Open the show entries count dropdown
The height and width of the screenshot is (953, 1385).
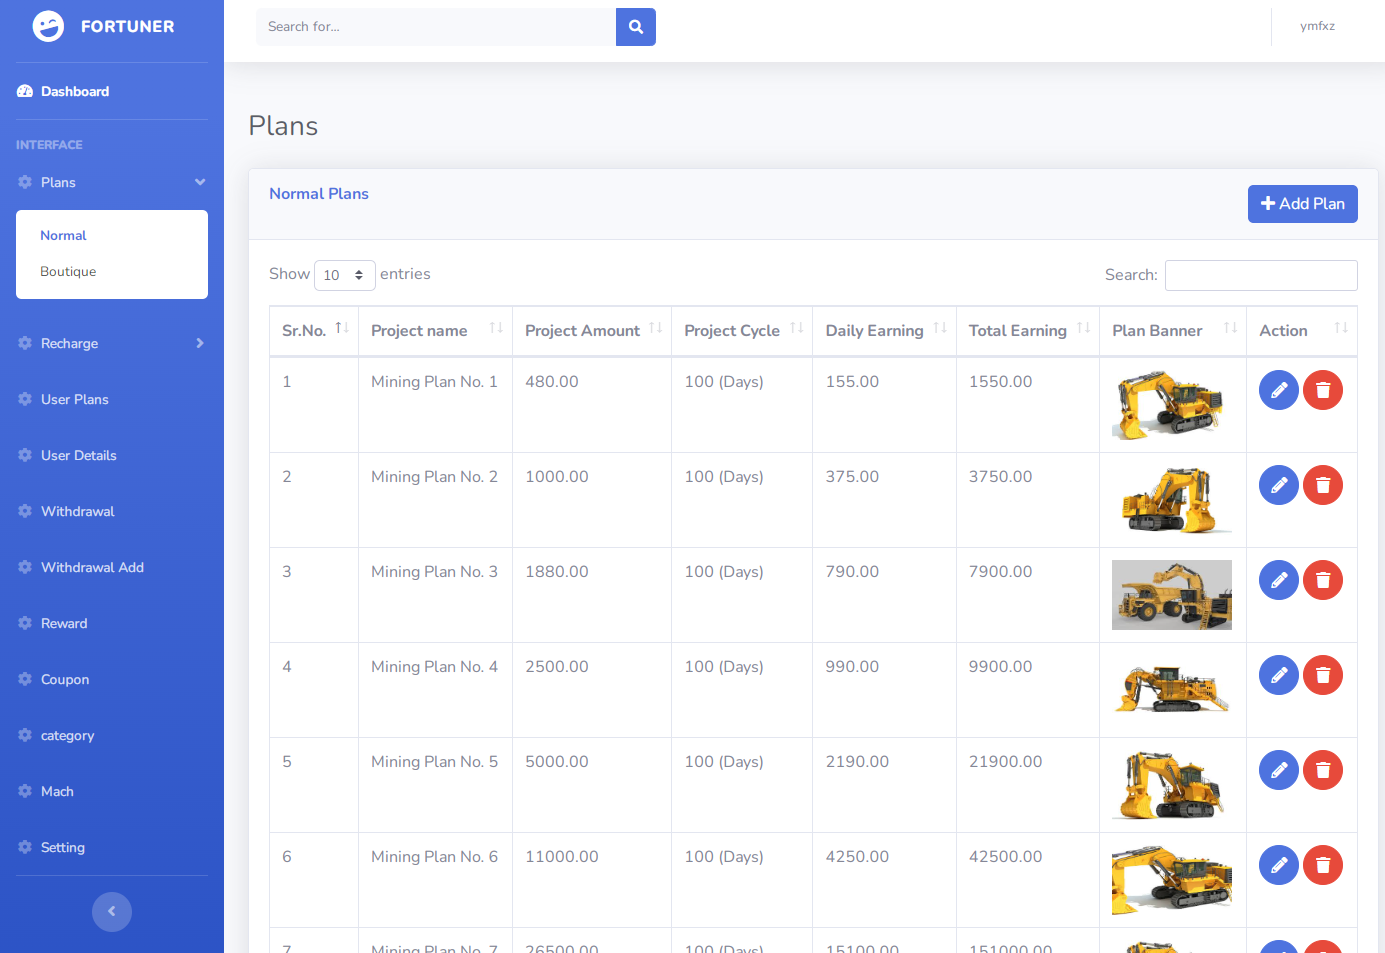coord(344,275)
